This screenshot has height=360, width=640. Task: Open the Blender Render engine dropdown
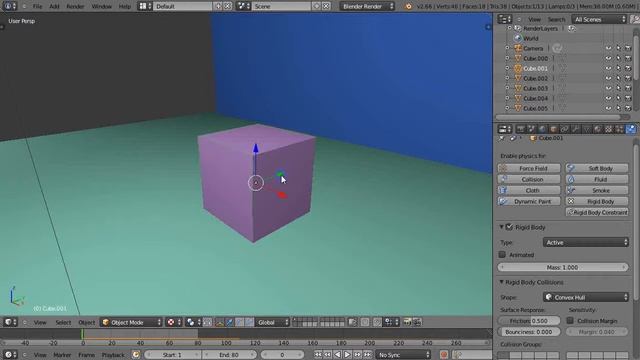(x=367, y=6)
